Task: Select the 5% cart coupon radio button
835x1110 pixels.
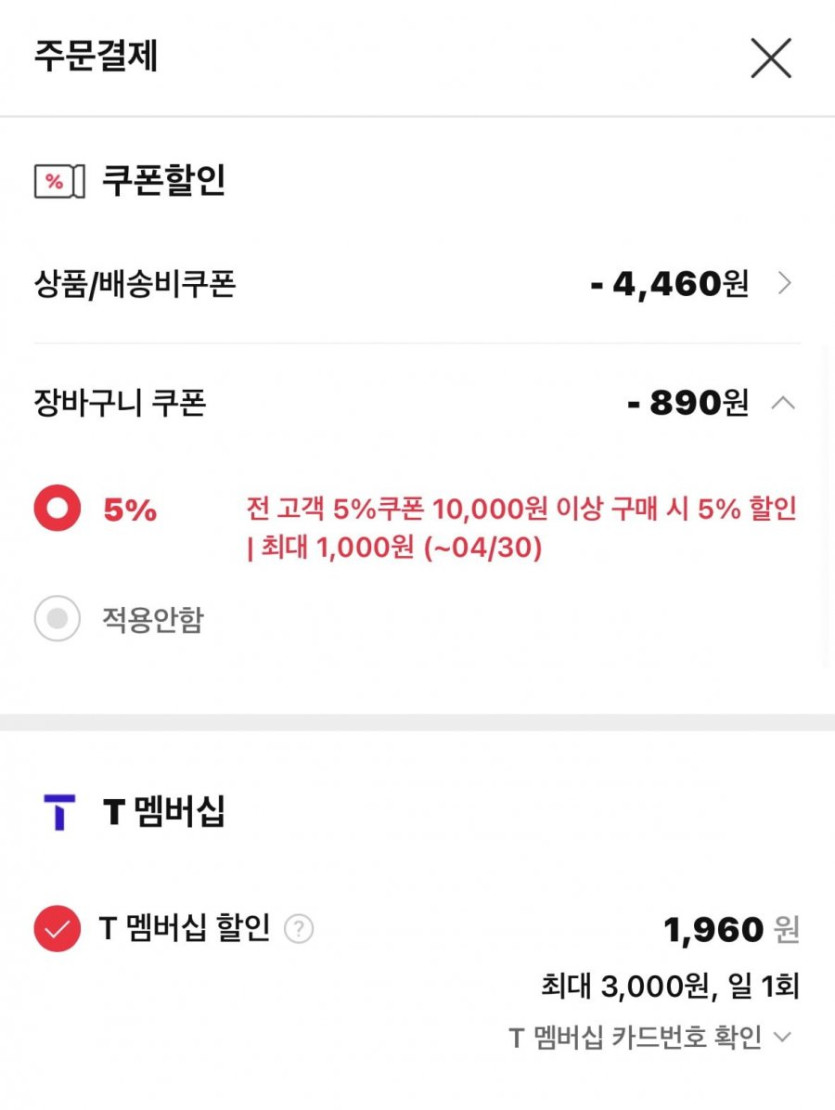Action: coord(57,510)
